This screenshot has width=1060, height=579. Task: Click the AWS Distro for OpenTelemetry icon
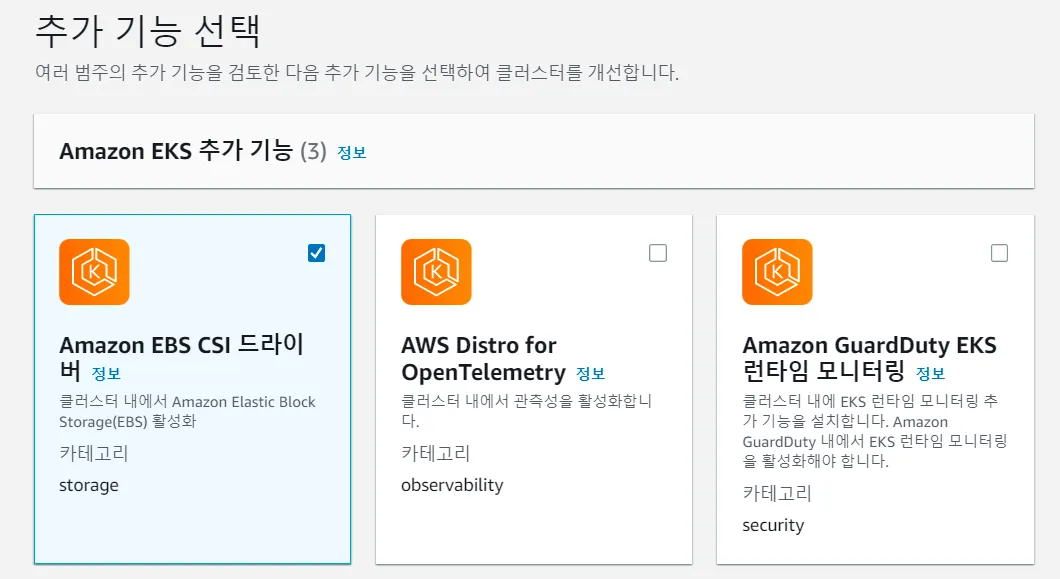pos(436,272)
